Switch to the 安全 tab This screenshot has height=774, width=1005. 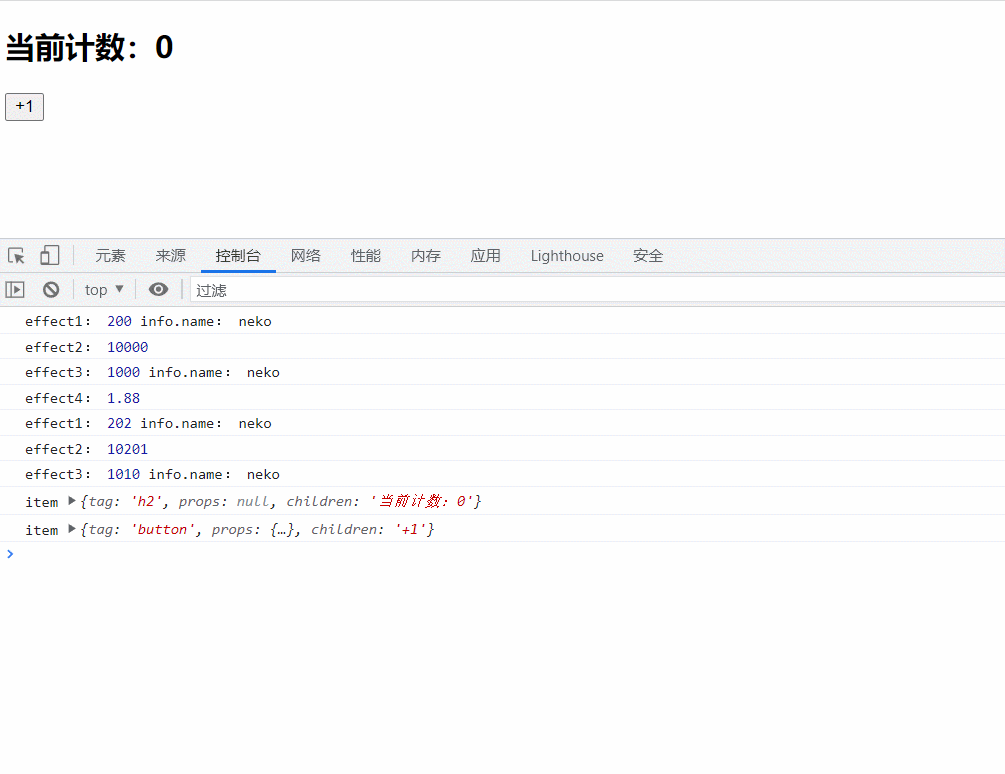648,256
